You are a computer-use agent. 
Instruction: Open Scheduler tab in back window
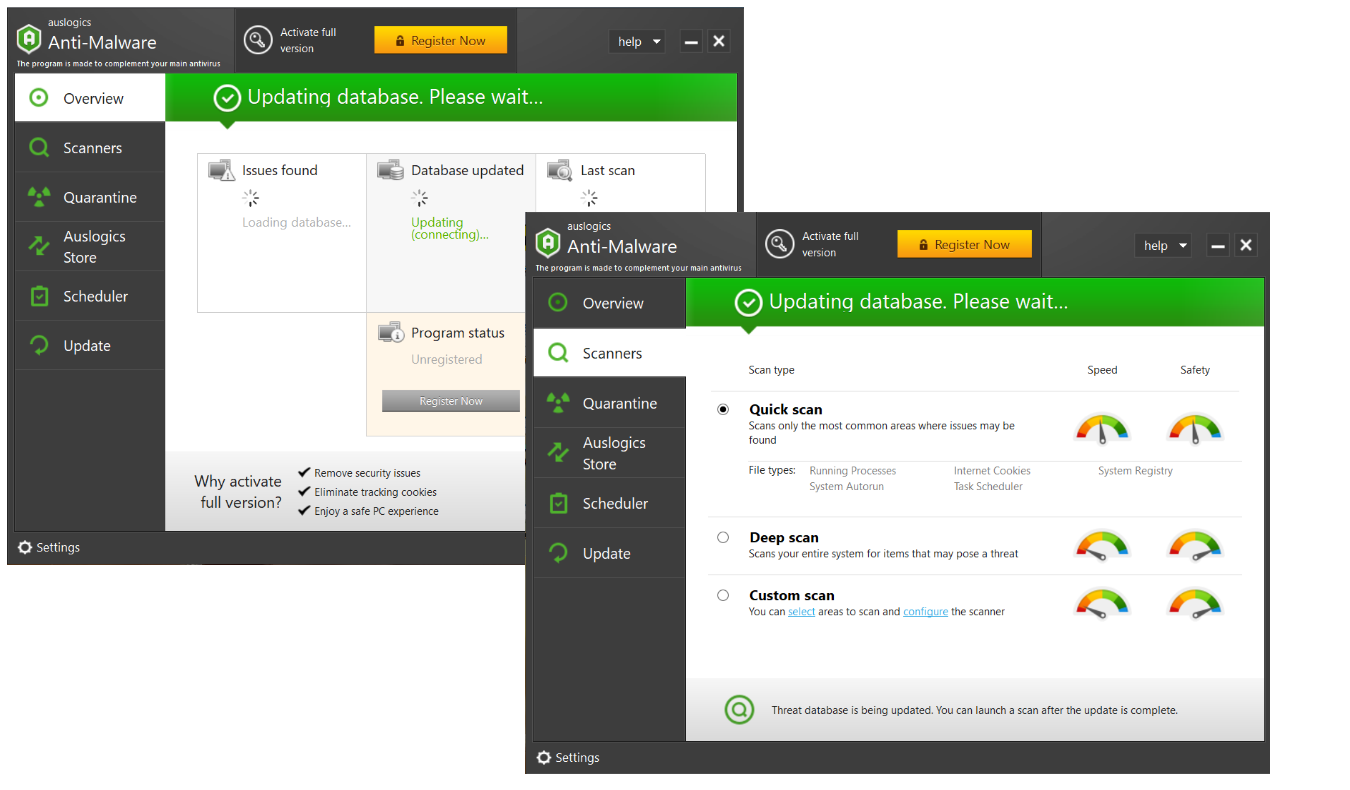(90, 296)
